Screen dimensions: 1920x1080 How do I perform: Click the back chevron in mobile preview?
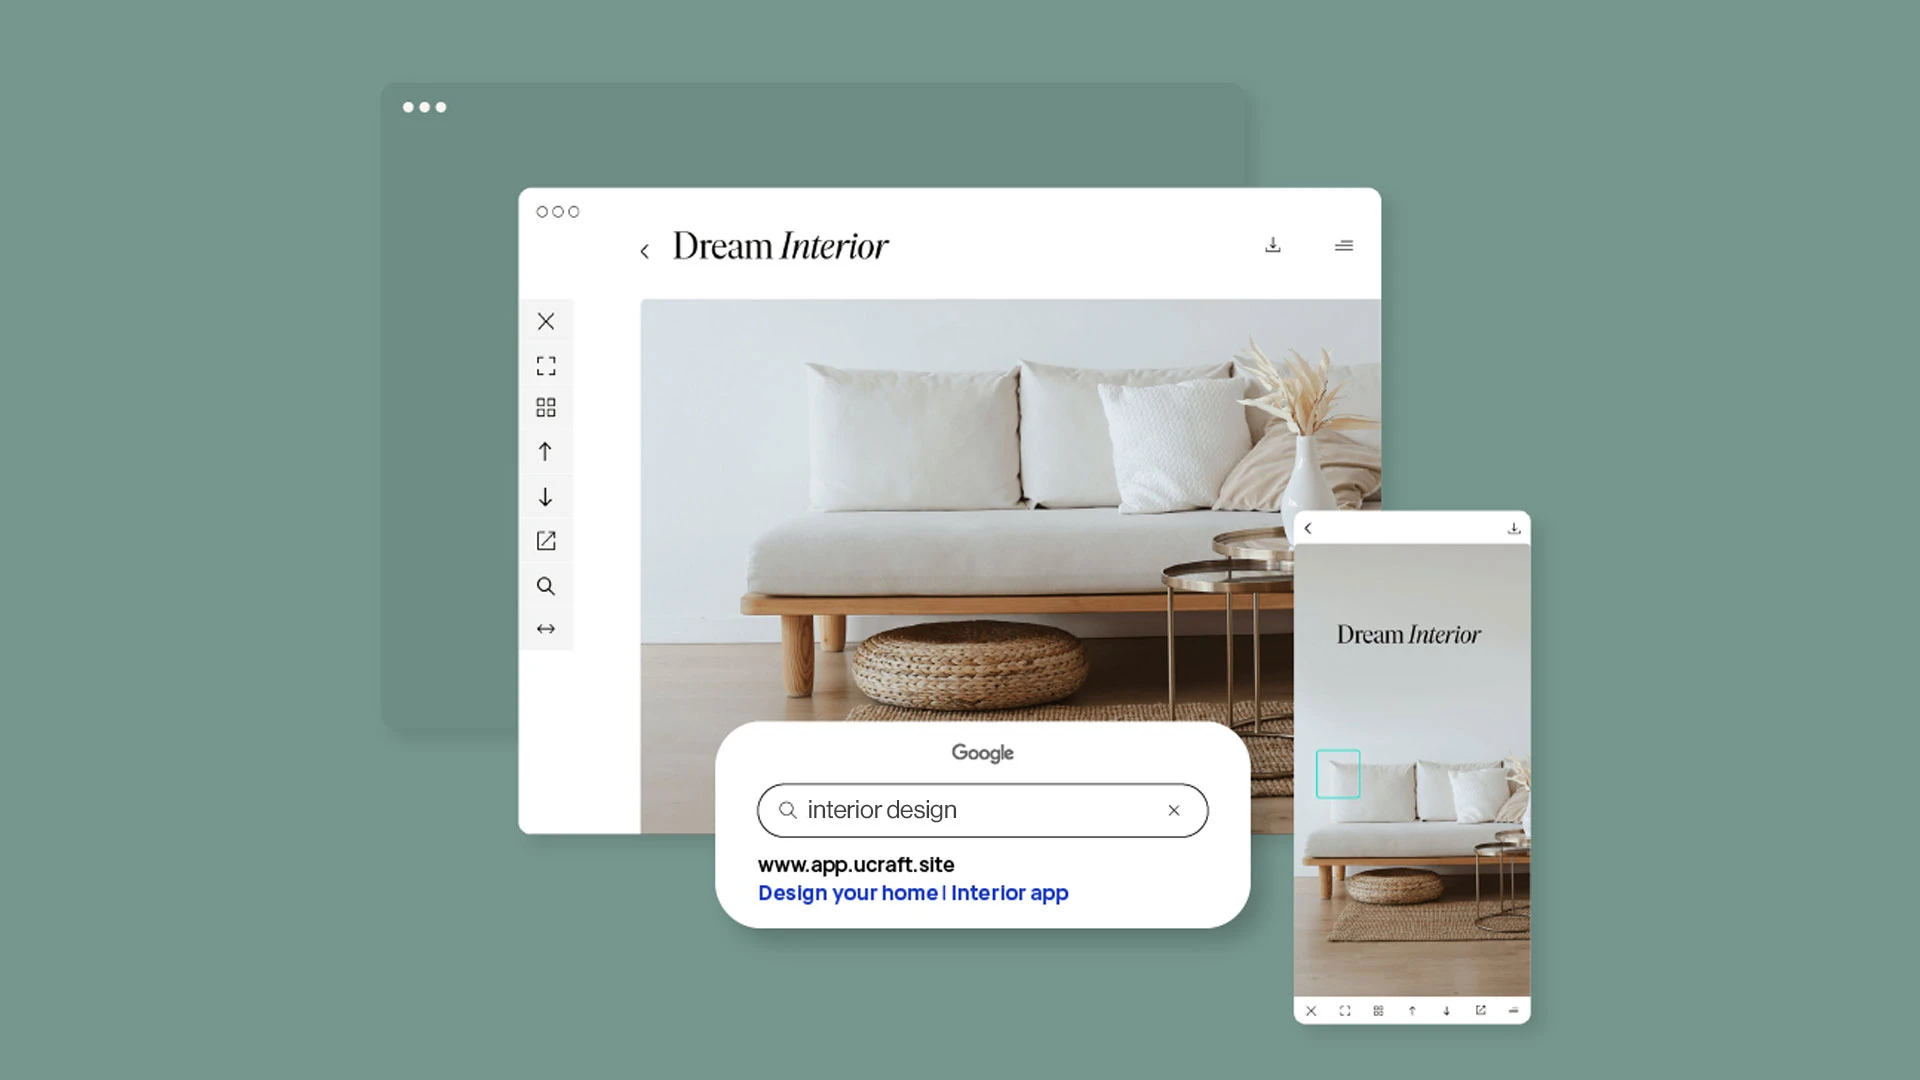point(1307,526)
